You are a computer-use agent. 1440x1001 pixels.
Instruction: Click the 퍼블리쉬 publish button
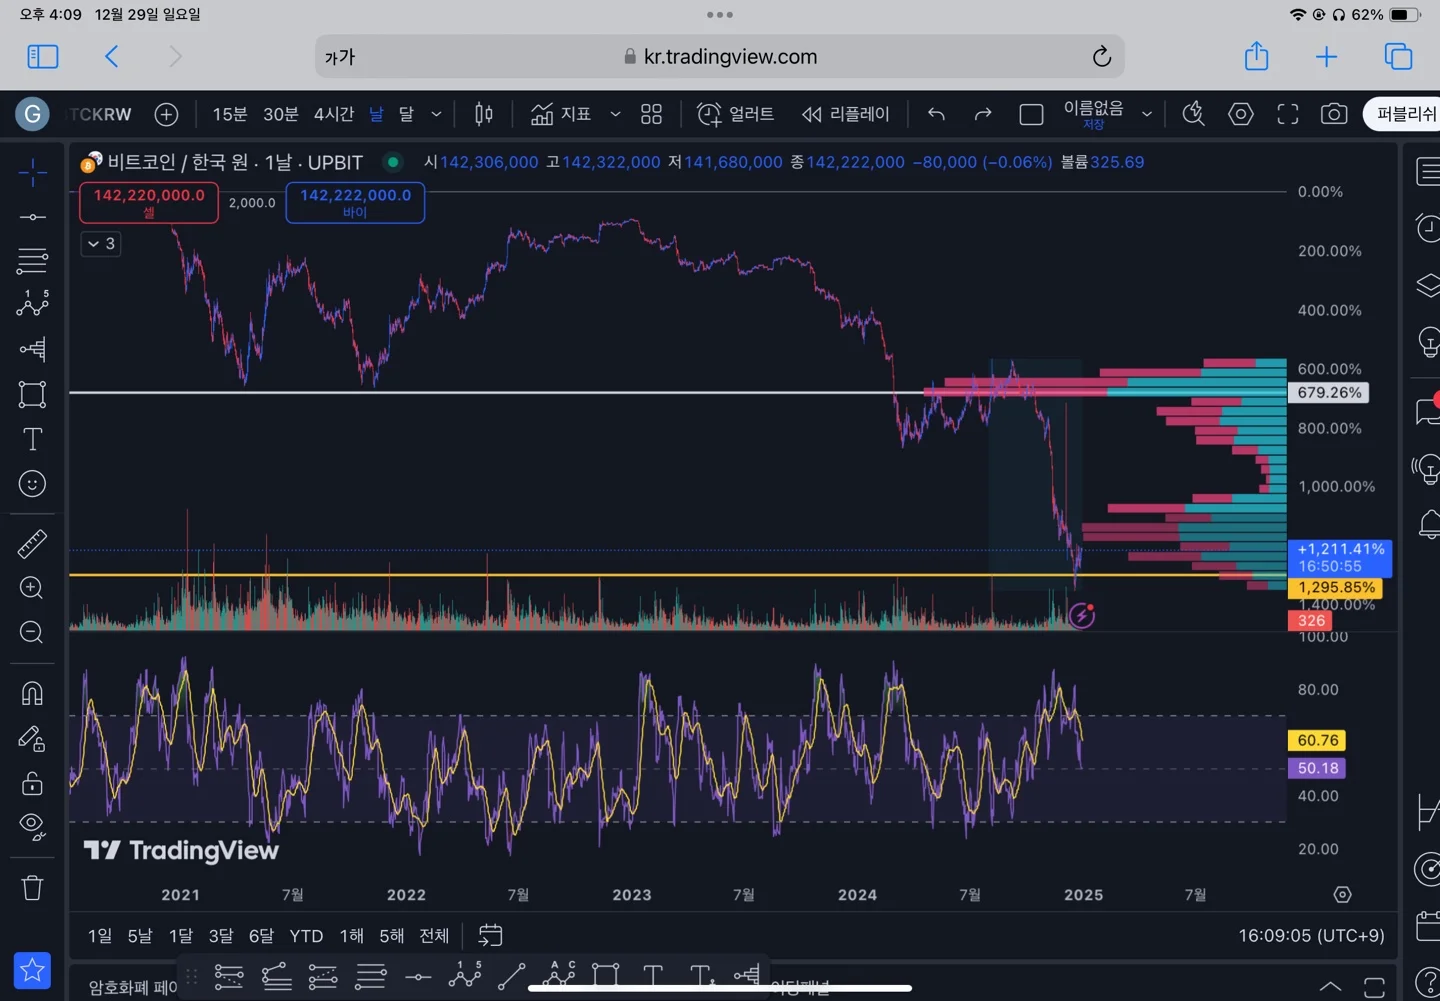[1403, 114]
